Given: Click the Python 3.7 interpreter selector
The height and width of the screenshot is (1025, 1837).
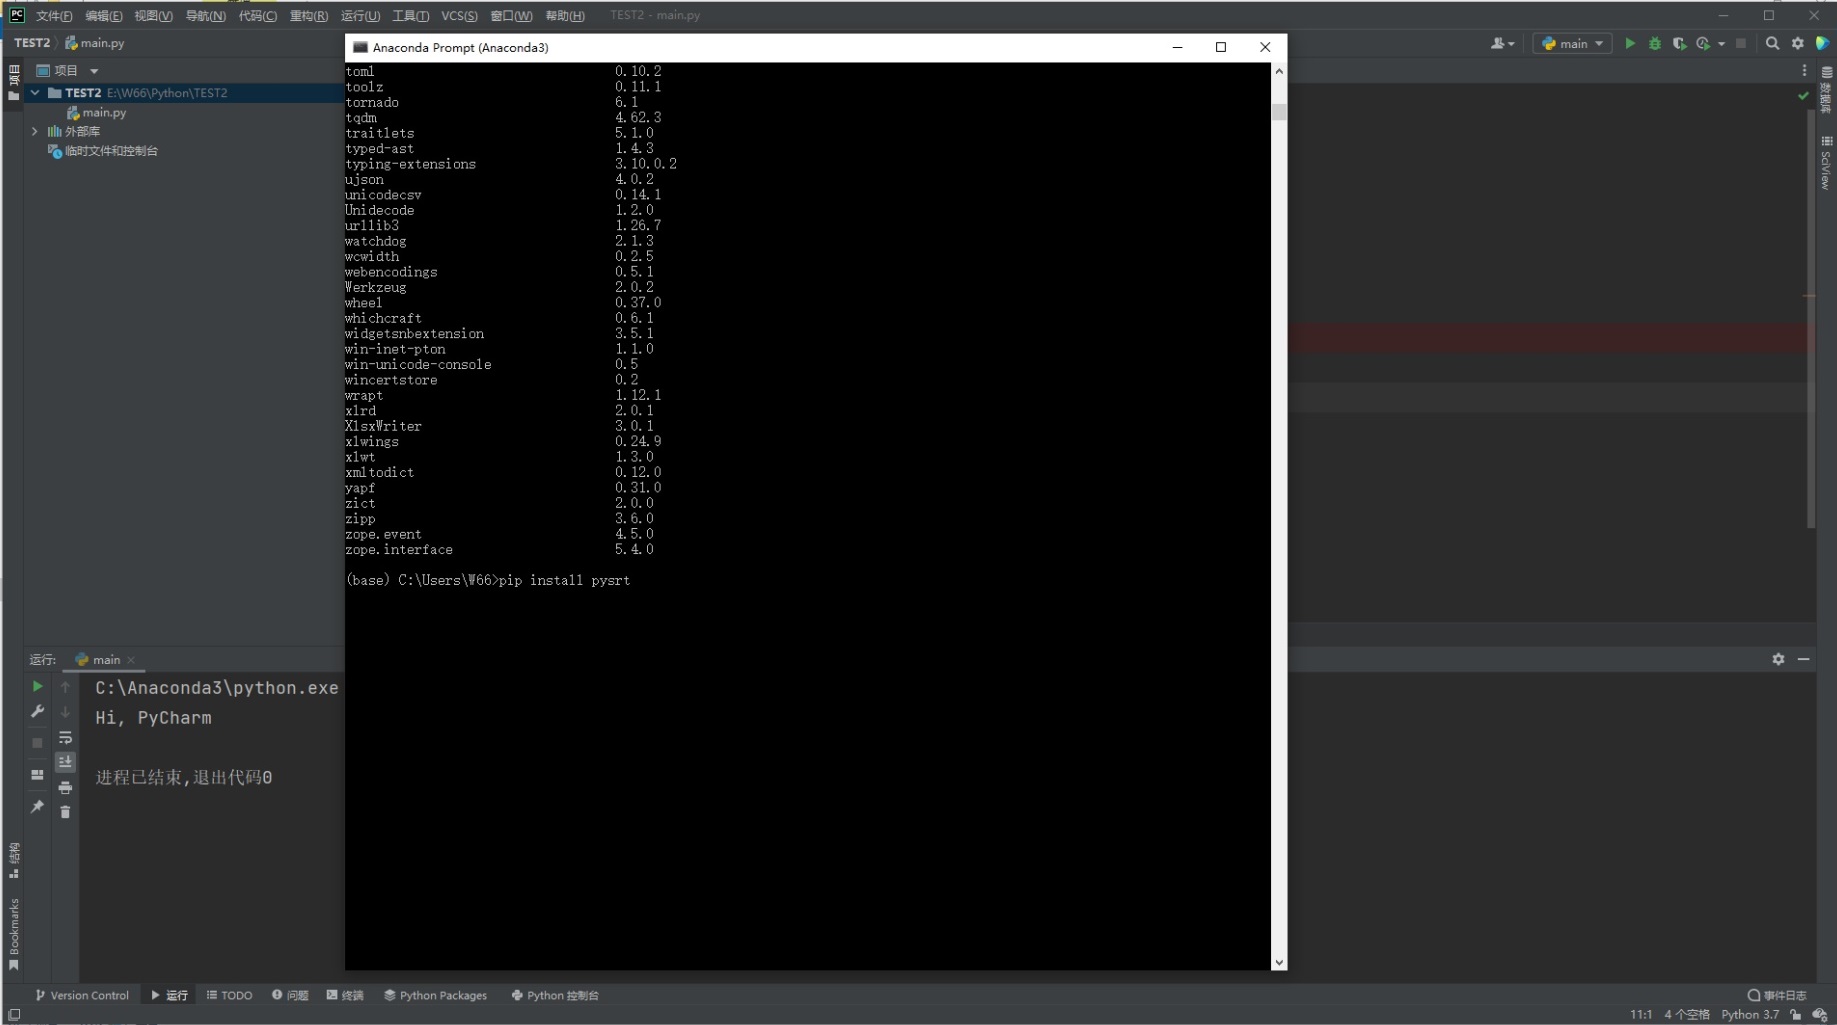Looking at the screenshot, I should pos(1750,1014).
